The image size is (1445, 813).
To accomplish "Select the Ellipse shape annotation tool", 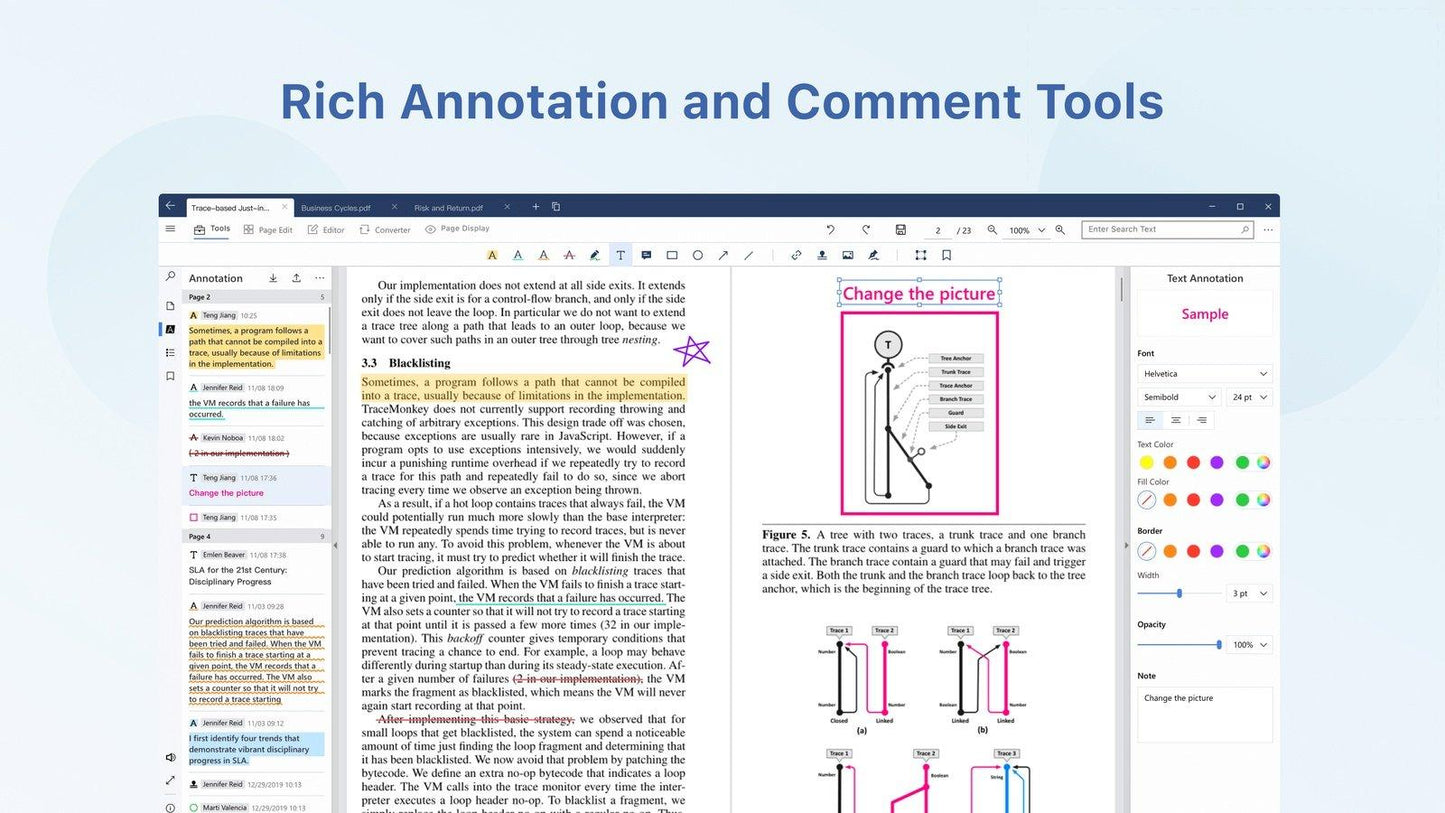I will (698, 255).
